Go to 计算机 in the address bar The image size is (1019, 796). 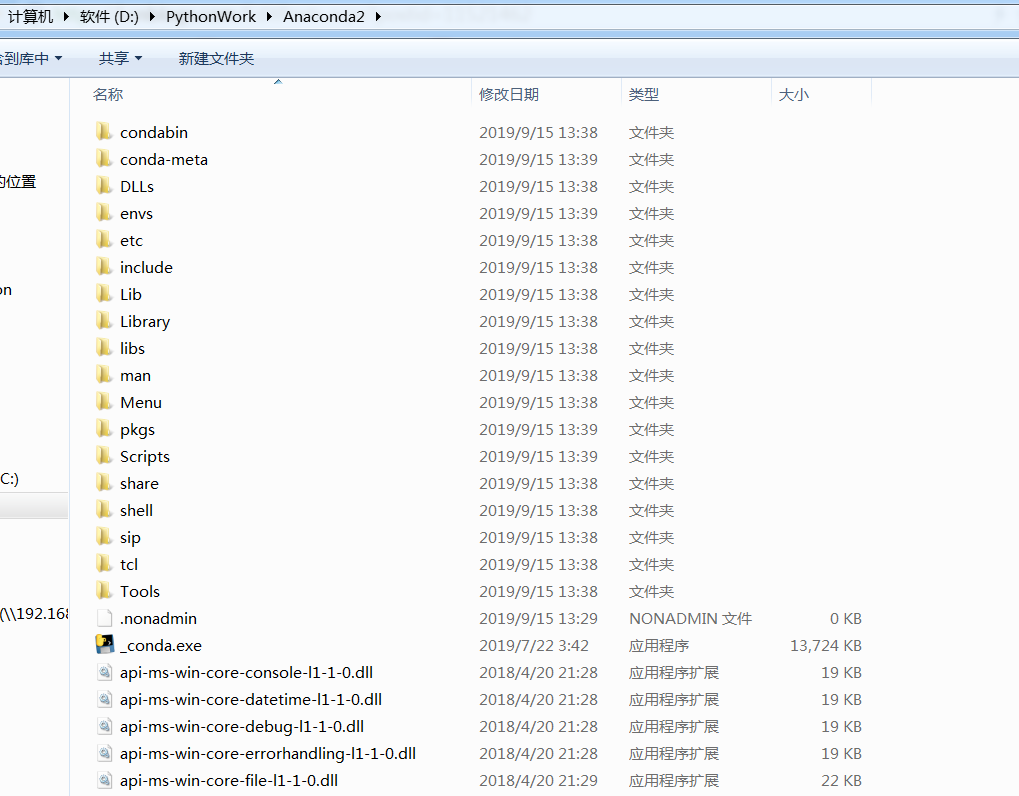pyautogui.click(x=31, y=16)
